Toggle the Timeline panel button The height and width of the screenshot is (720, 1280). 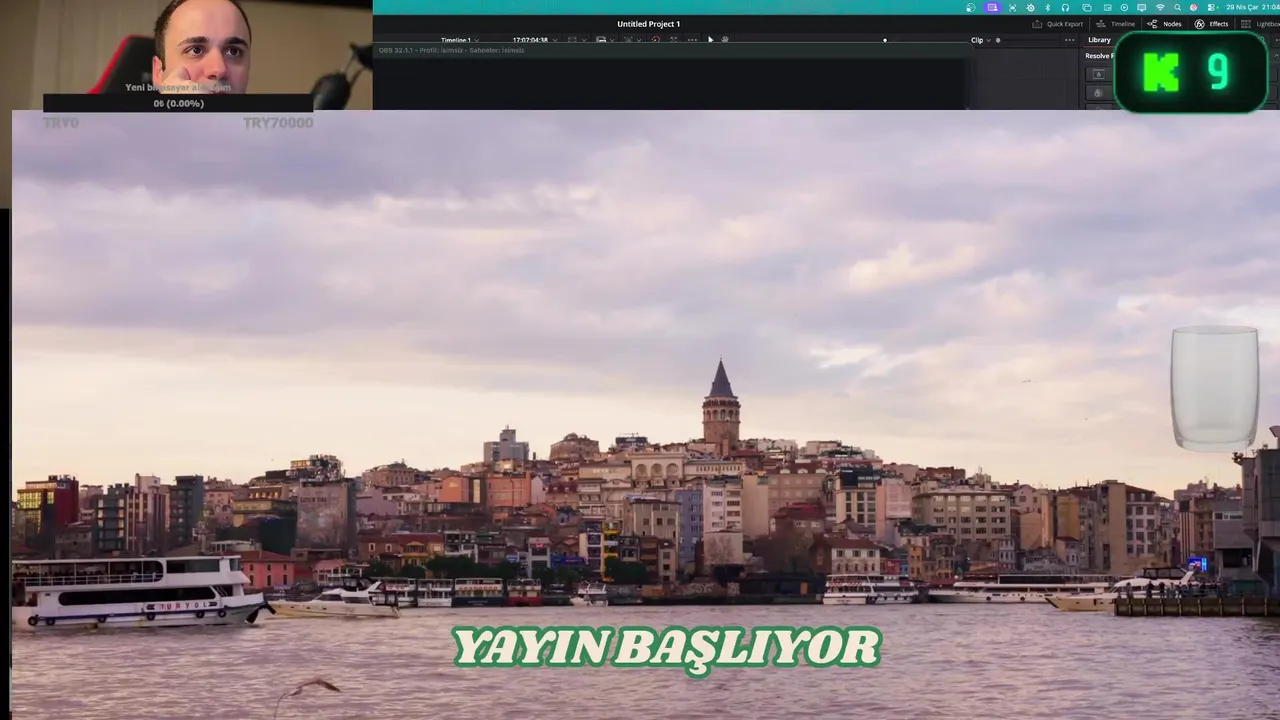1115,24
